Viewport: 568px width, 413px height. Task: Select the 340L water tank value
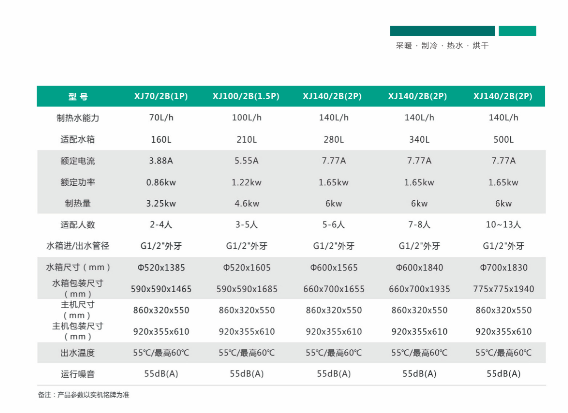coord(419,139)
